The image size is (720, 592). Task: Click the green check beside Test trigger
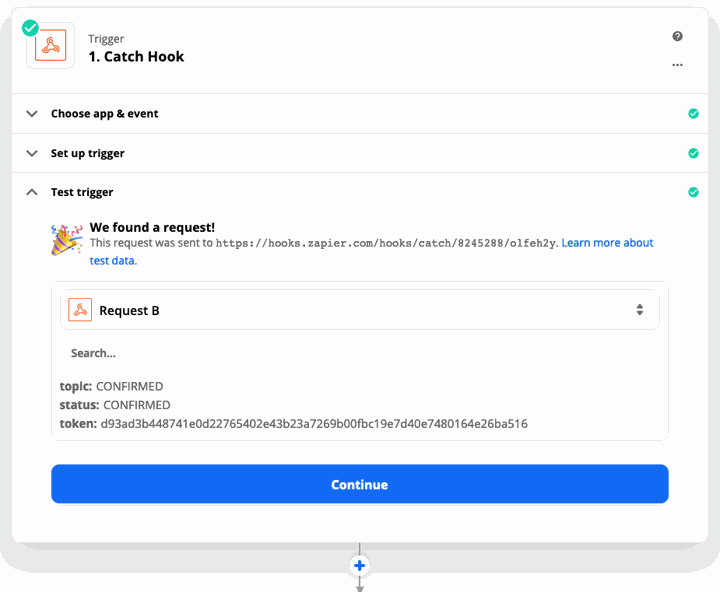click(693, 192)
